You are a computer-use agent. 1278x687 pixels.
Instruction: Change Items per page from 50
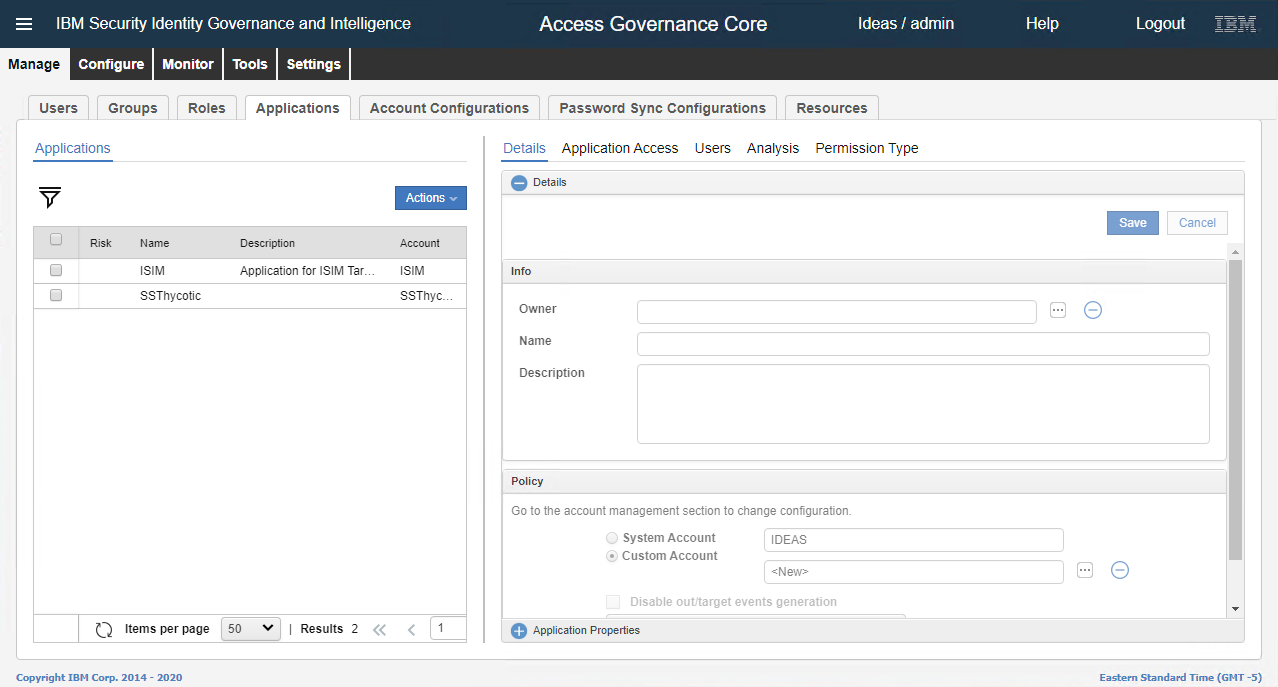[250, 628]
